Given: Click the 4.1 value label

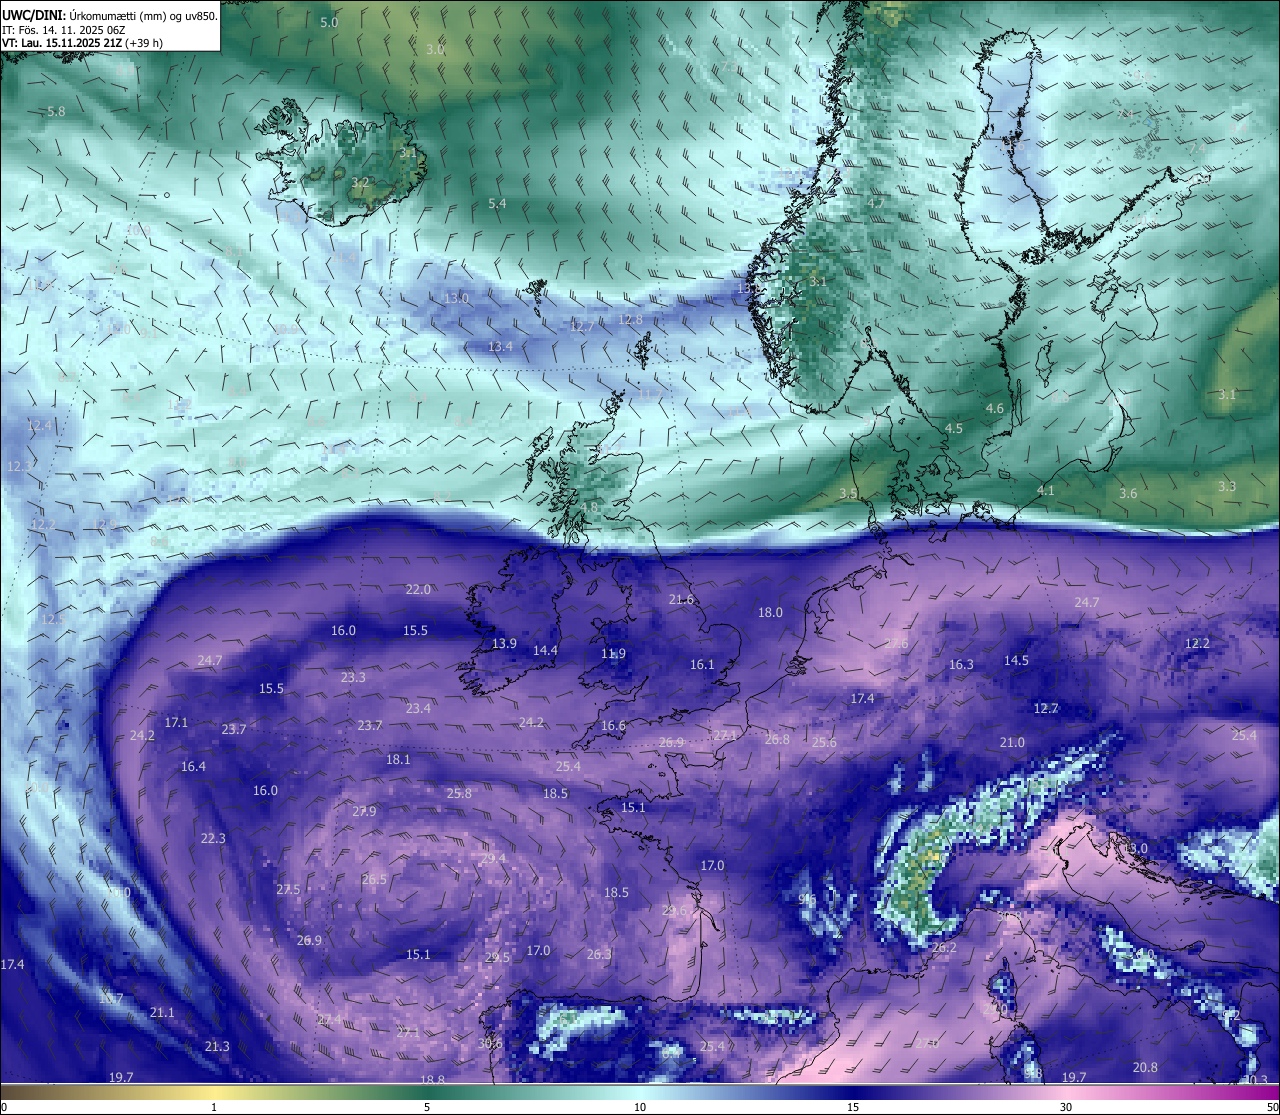Looking at the screenshot, I should click(1046, 491).
